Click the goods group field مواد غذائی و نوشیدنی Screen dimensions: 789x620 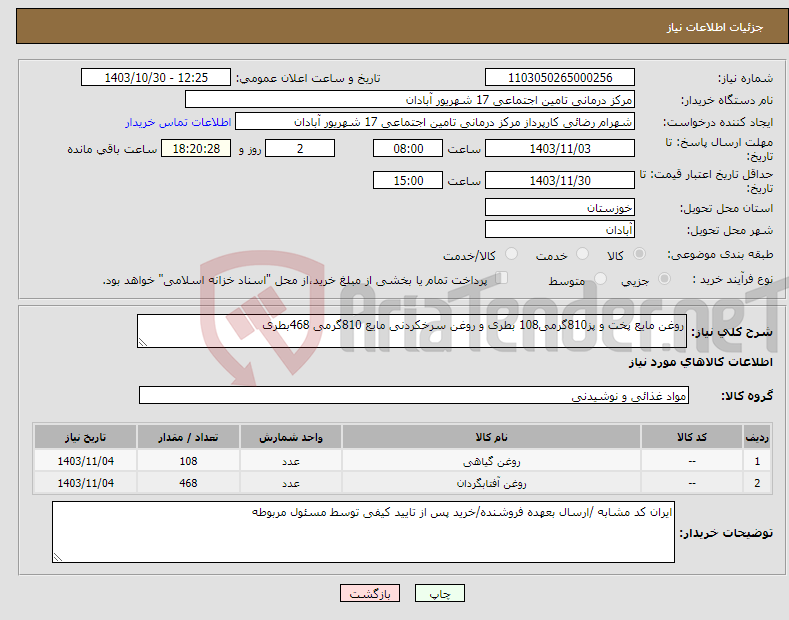(x=414, y=396)
